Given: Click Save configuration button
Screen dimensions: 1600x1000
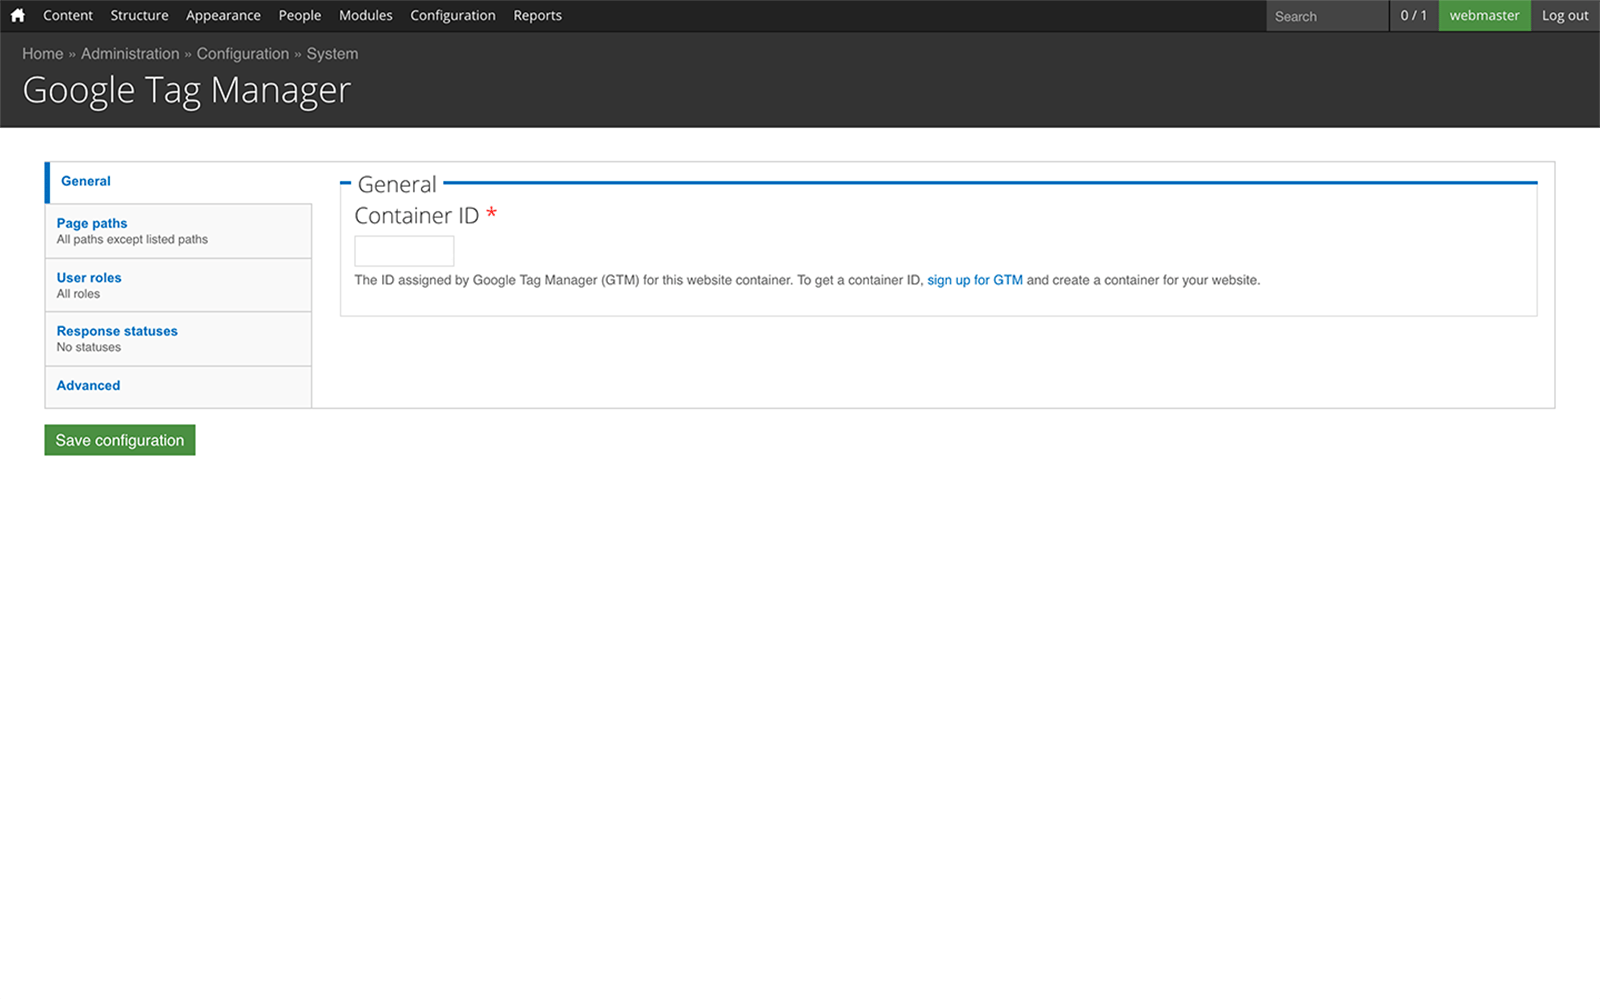Looking at the screenshot, I should [120, 440].
